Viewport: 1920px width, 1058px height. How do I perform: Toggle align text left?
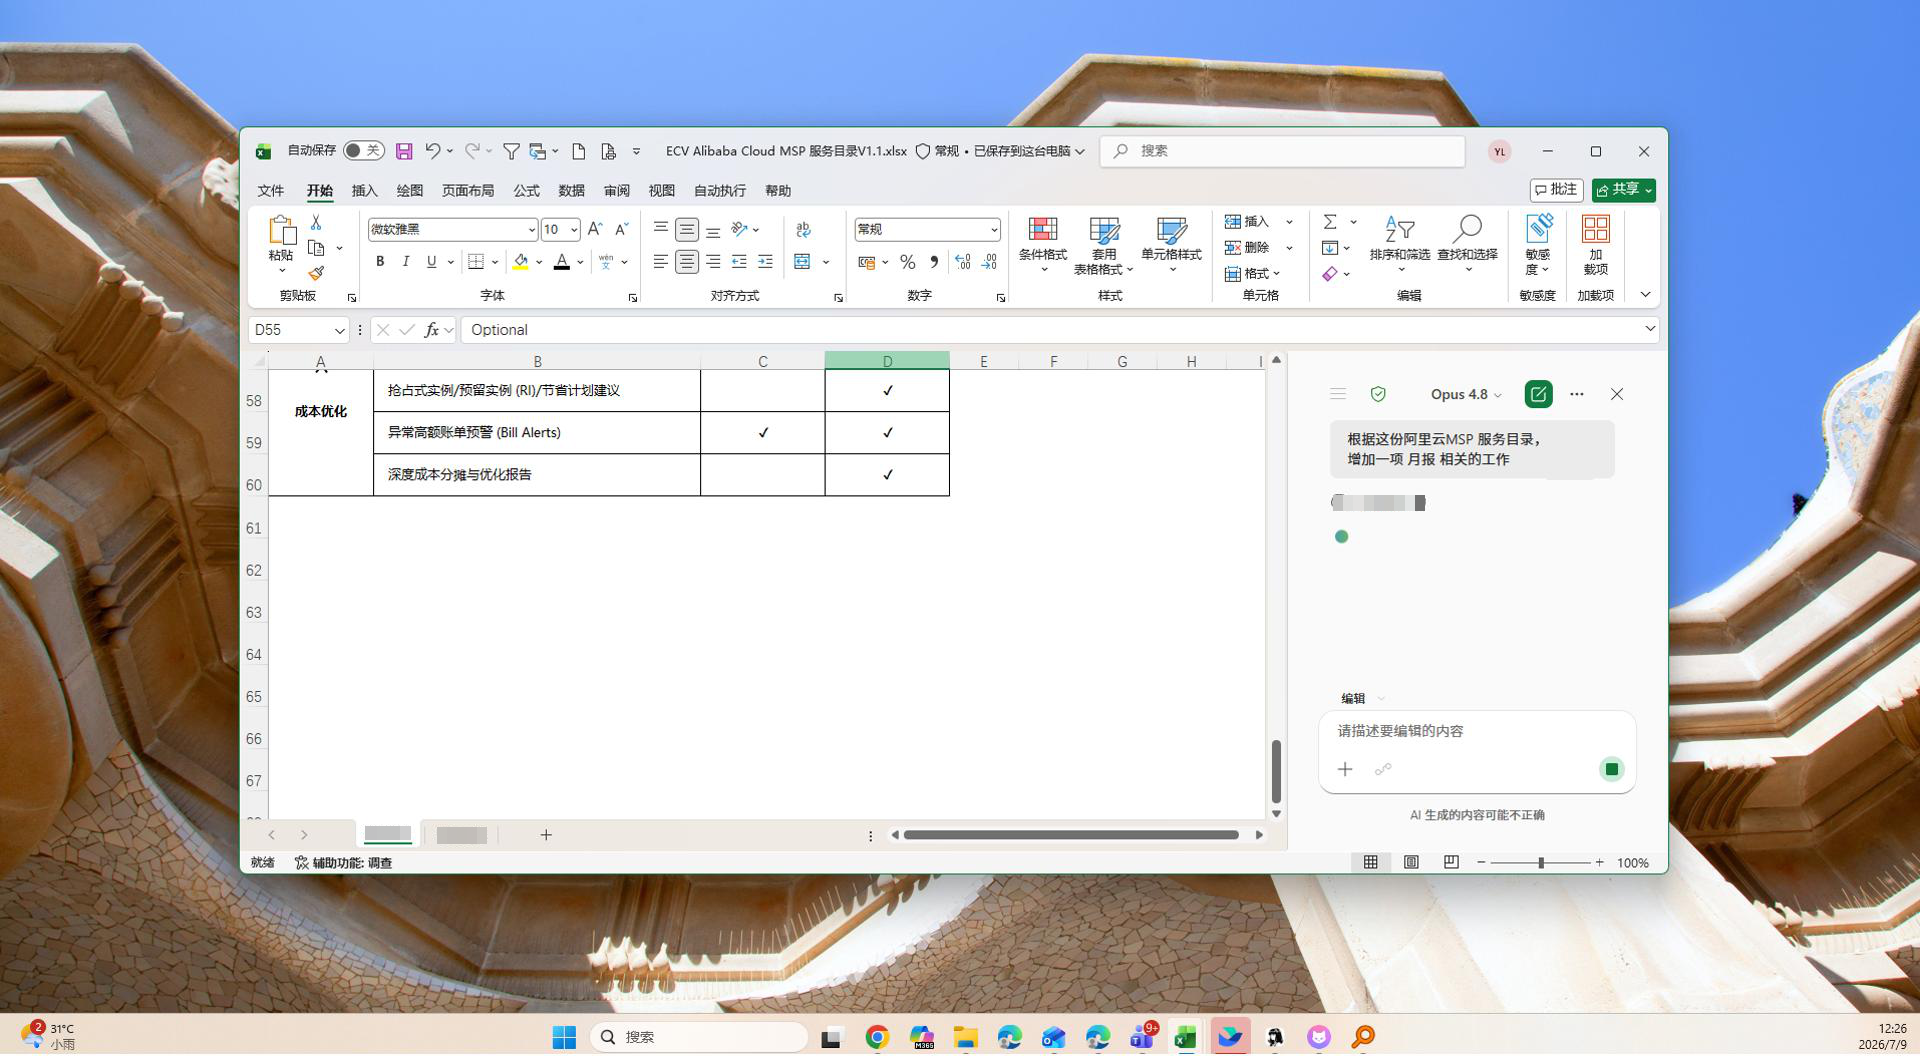661,262
